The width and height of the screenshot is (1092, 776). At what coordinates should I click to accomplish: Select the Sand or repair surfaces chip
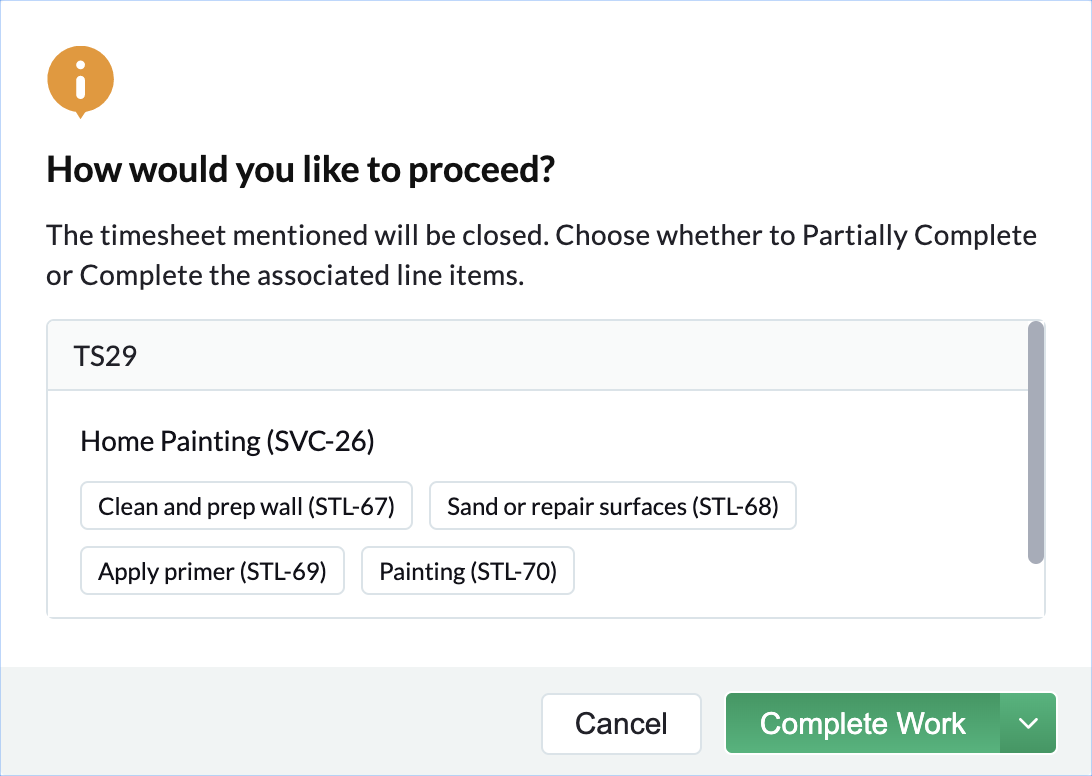click(612, 507)
